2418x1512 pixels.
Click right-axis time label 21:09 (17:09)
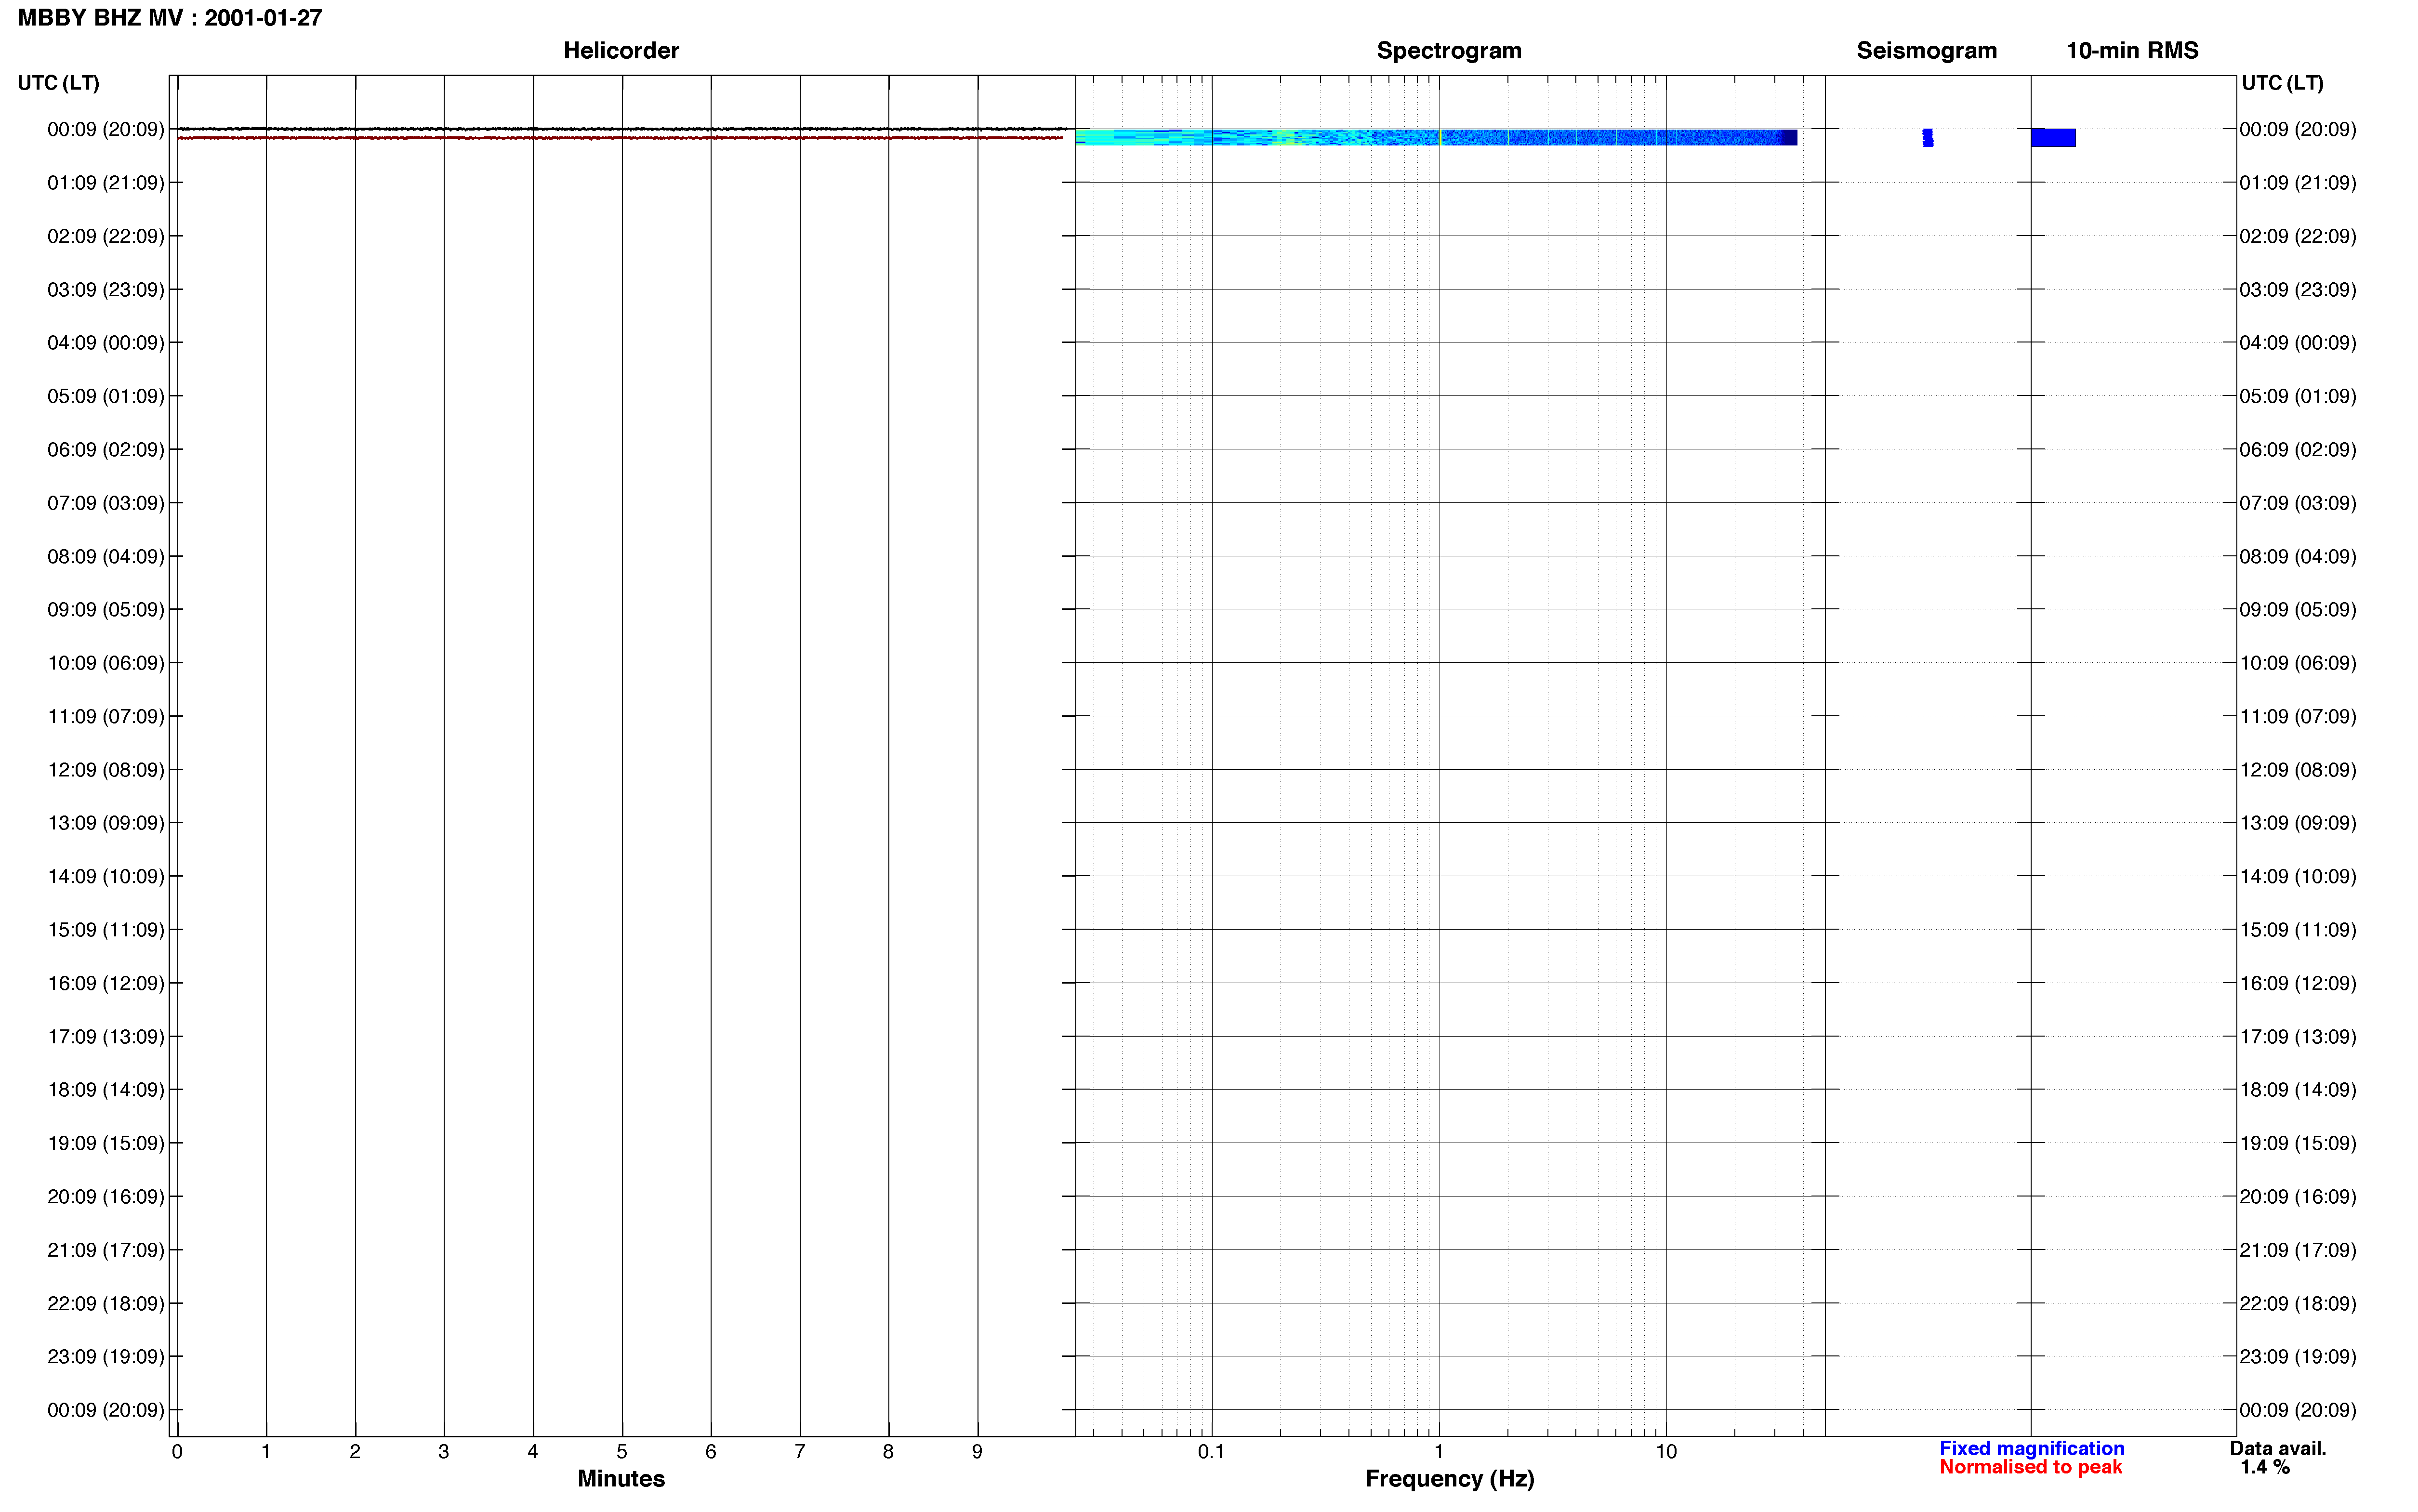click(x=2298, y=1250)
